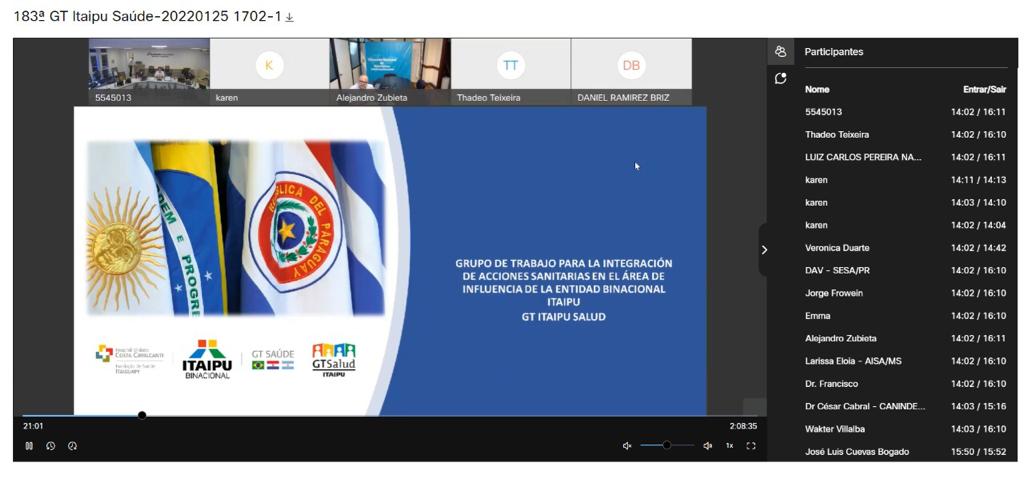Select karen row with 14:11 / 14:13
Image resolution: width=1024 pixels, height=491 pixels.
coord(905,180)
